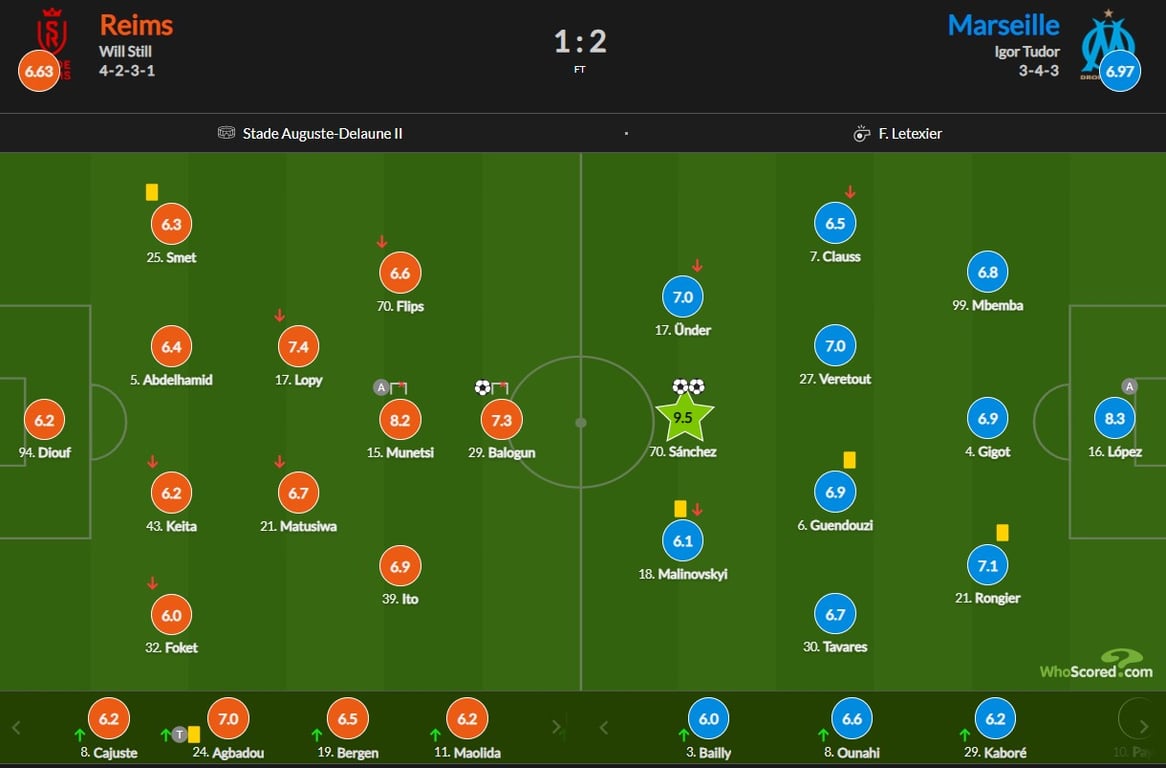Open the Reims team name link
Screen dimensions: 1166x768
[136, 25]
